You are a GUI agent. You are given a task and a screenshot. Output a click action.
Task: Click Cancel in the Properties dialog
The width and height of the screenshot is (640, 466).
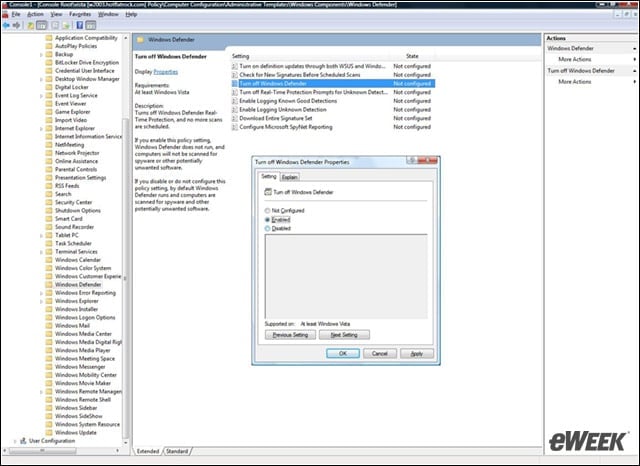pyautogui.click(x=380, y=353)
